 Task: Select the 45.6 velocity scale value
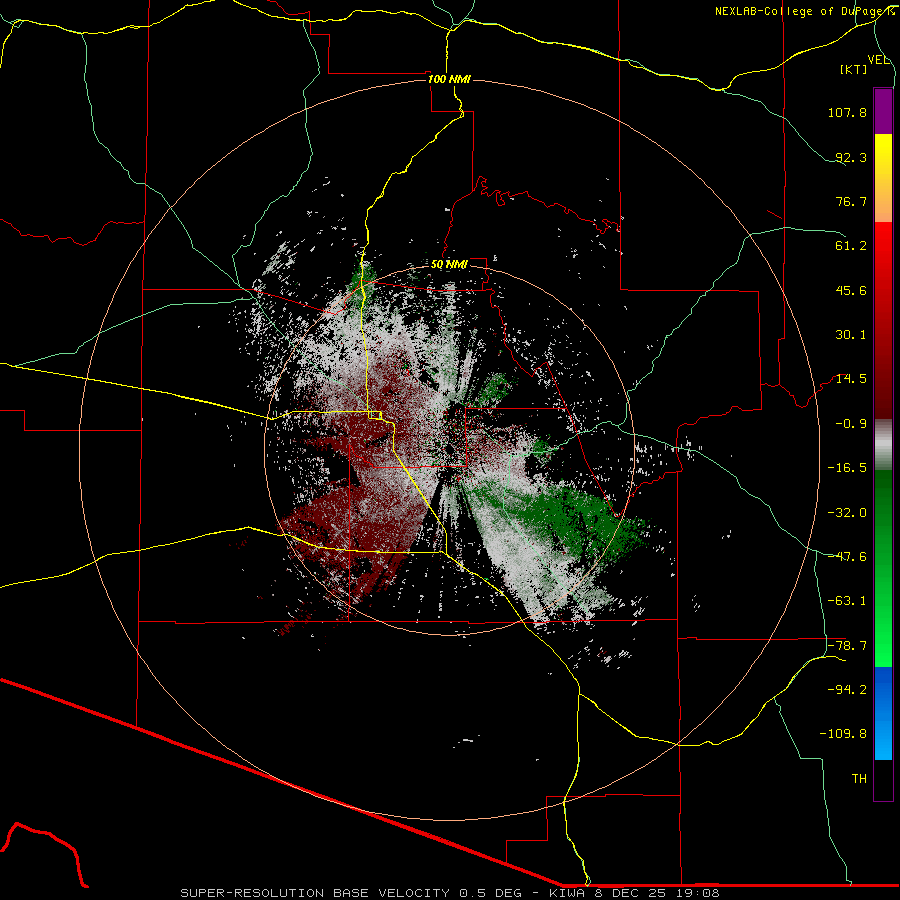[x=851, y=290]
